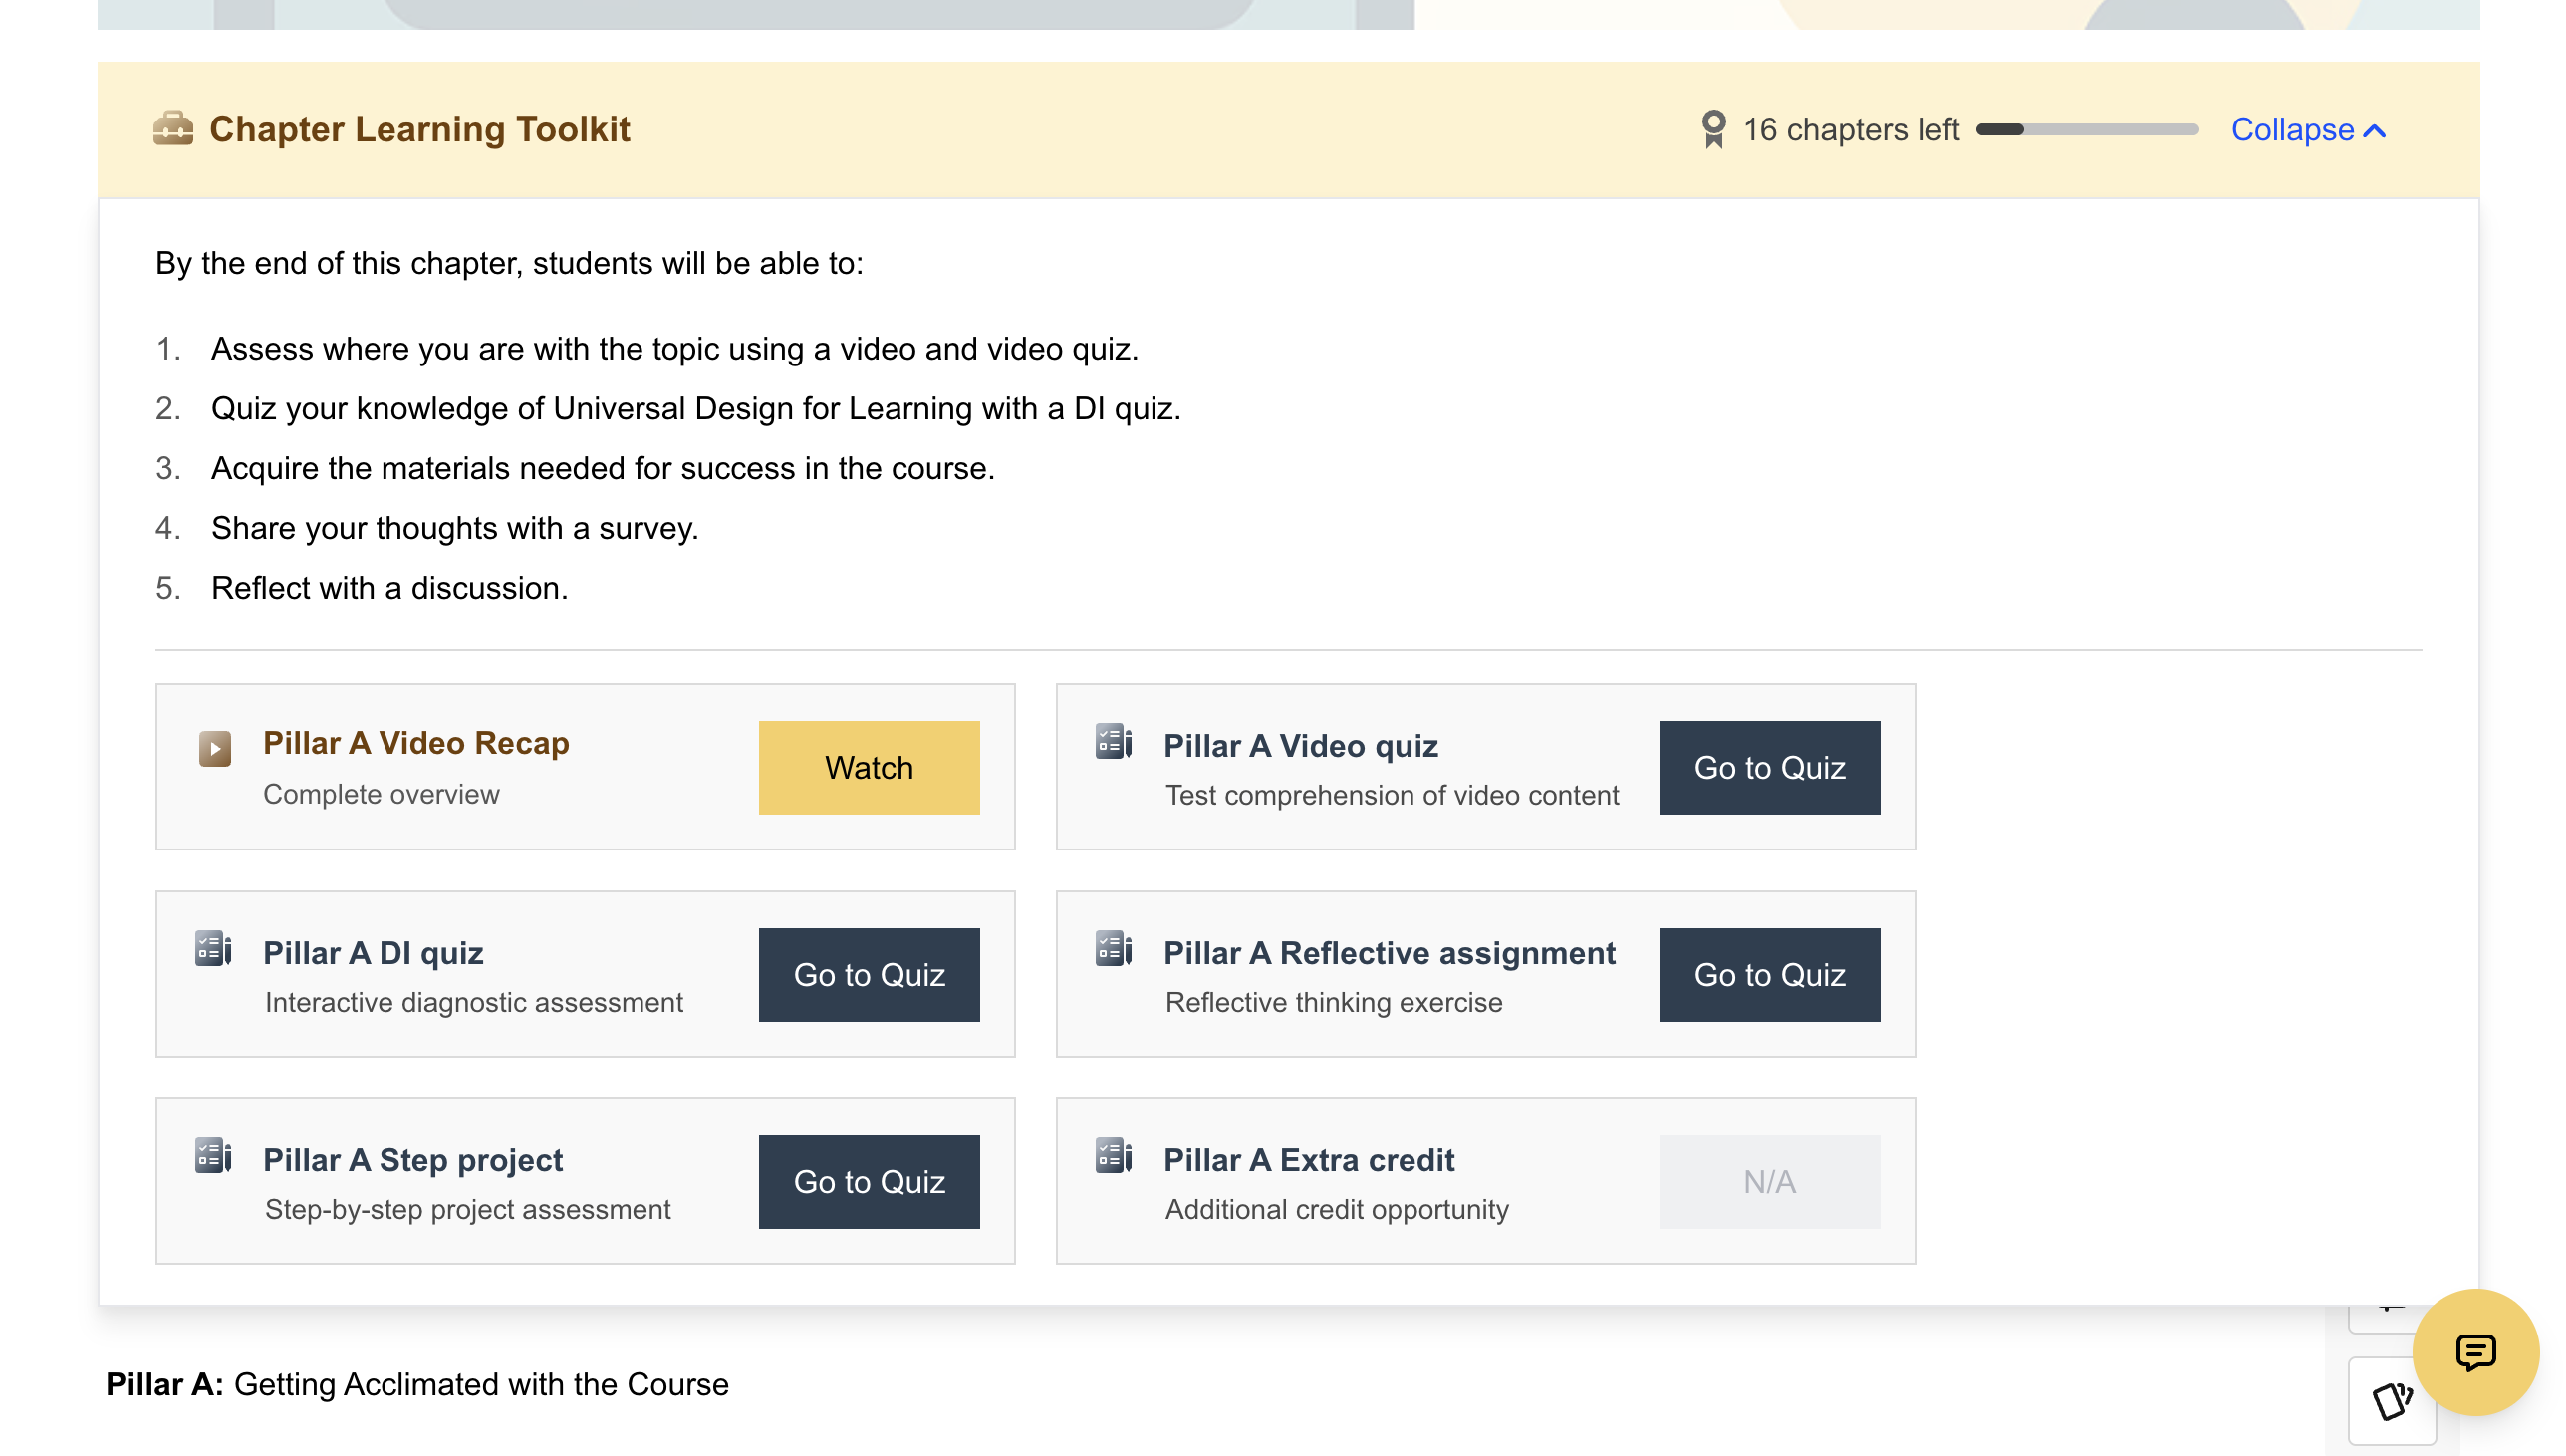Image resolution: width=2566 pixels, height=1456 pixels.
Task: Go to the Pillar A Step project quiz
Action: point(868,1182)
